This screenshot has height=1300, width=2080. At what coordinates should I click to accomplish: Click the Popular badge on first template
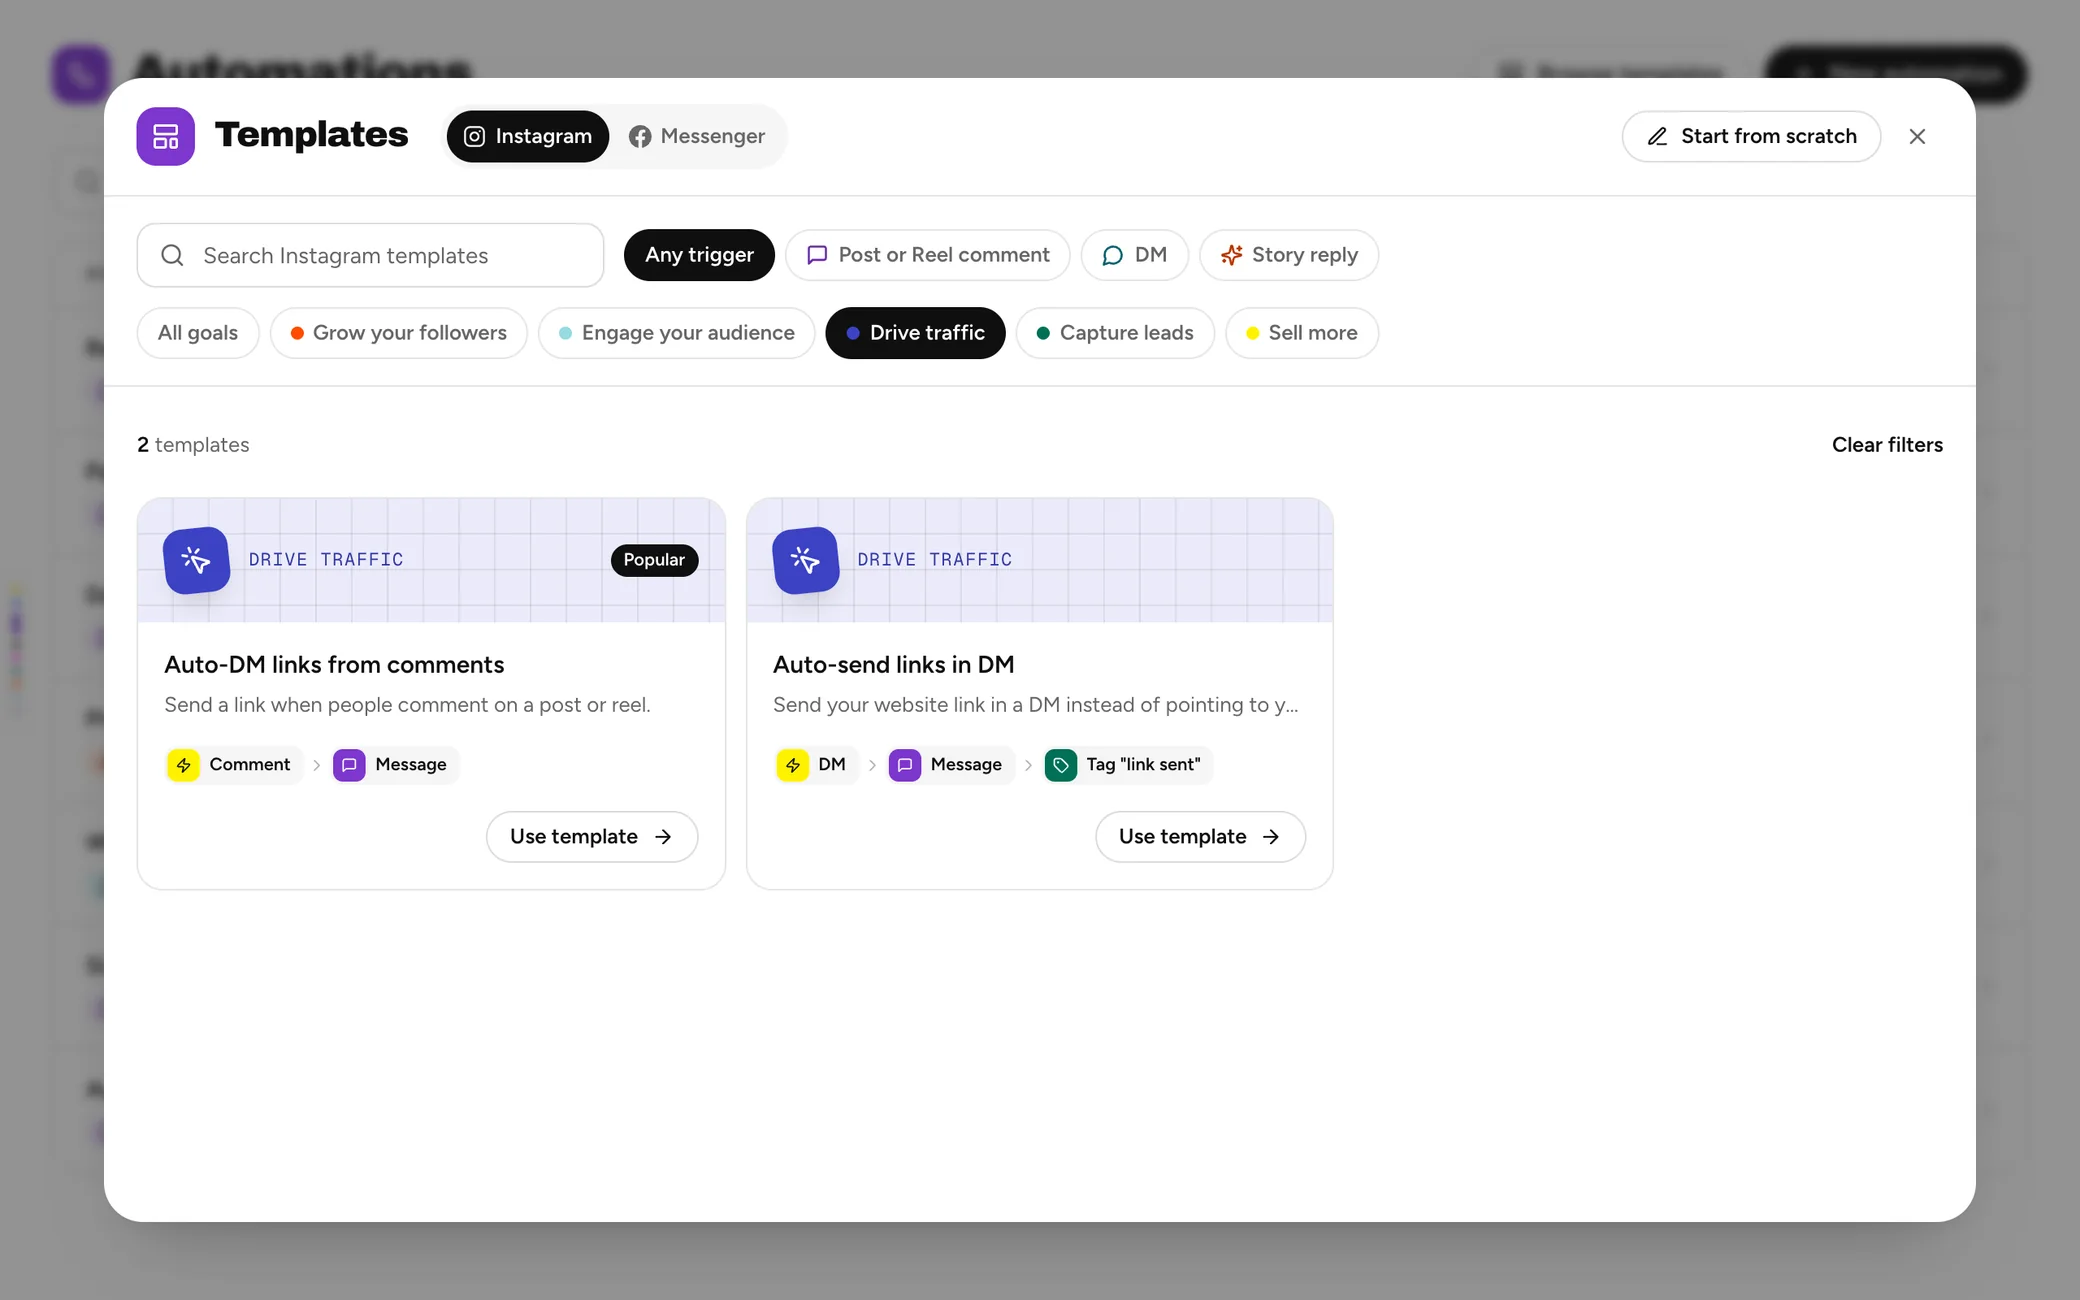(654, 560)
